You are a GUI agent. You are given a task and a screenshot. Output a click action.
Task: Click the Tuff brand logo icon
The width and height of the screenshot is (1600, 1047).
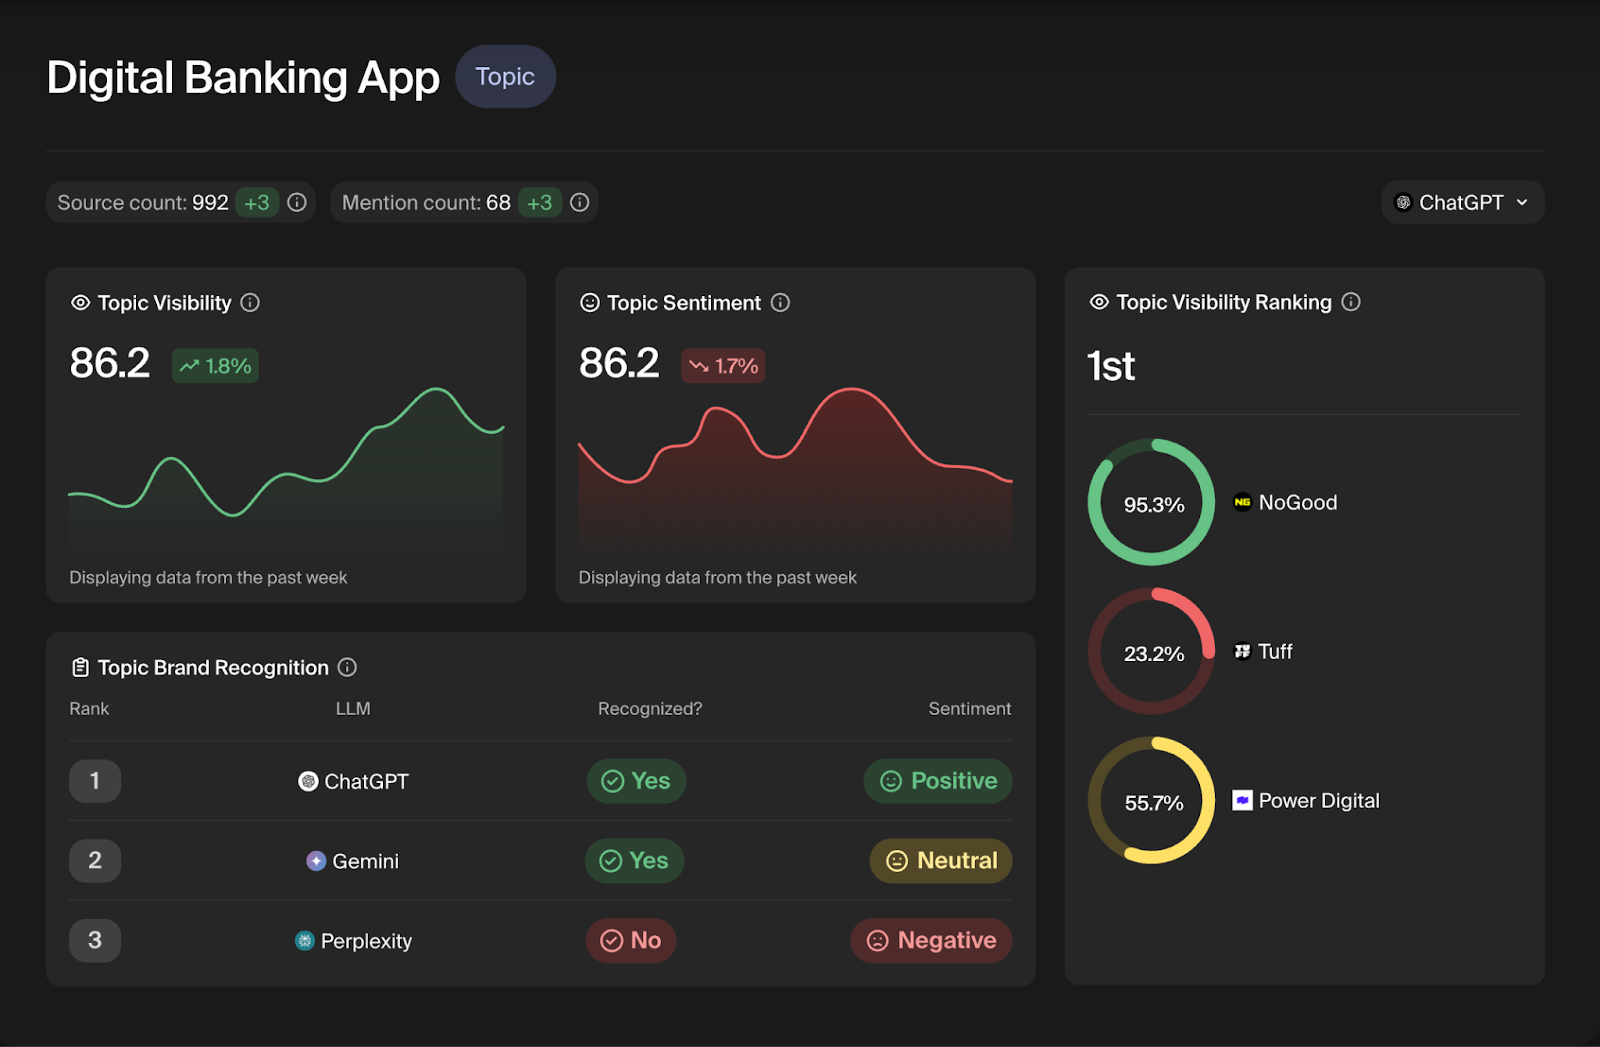pyautogui.click(x=1242, y=652)
